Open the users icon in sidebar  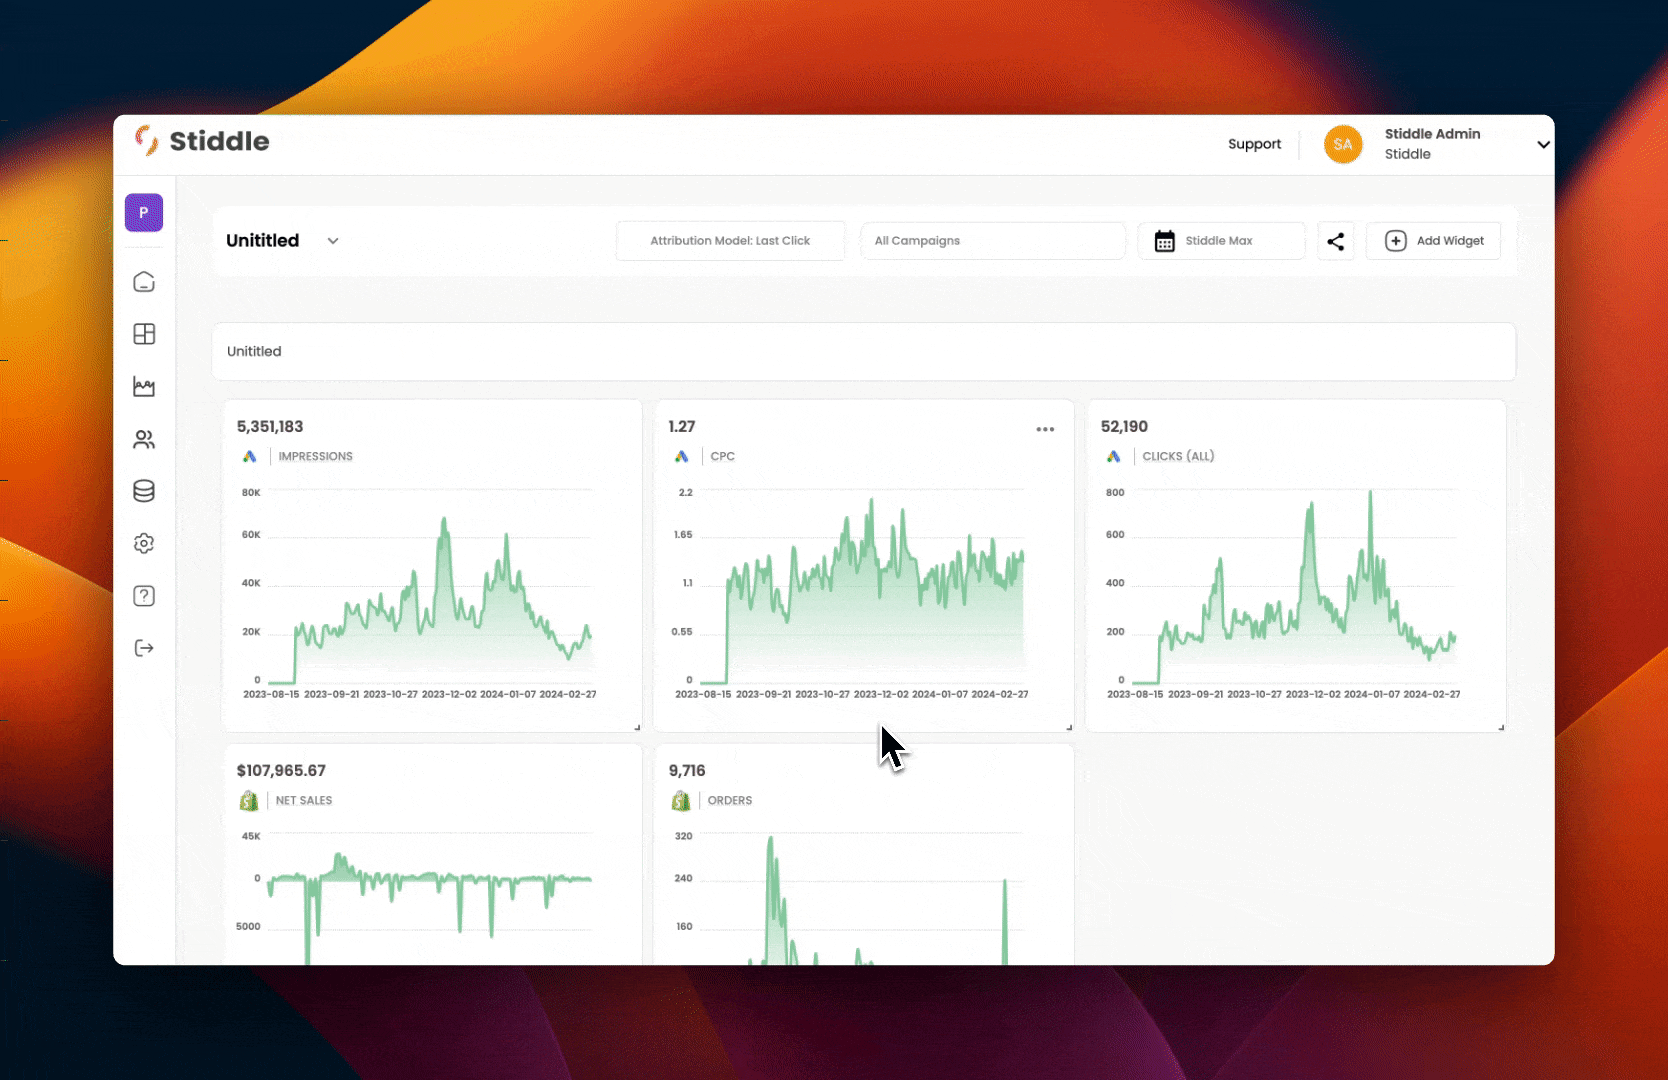click(x=144, y=439)
